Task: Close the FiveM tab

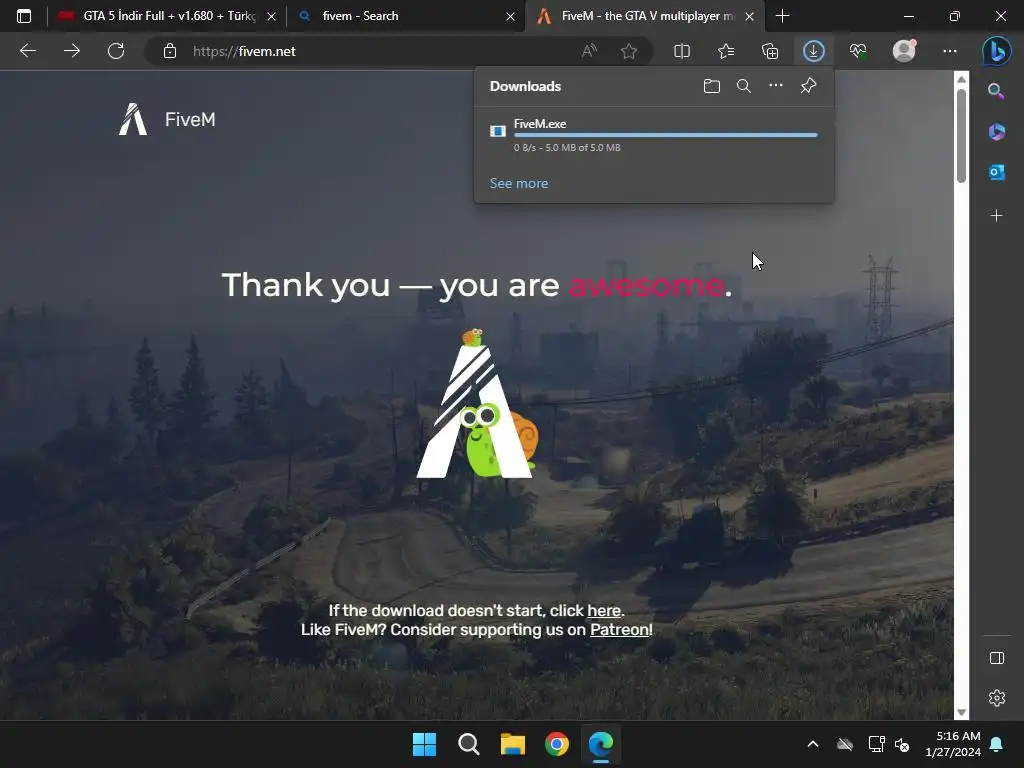Action: (750, 16)
